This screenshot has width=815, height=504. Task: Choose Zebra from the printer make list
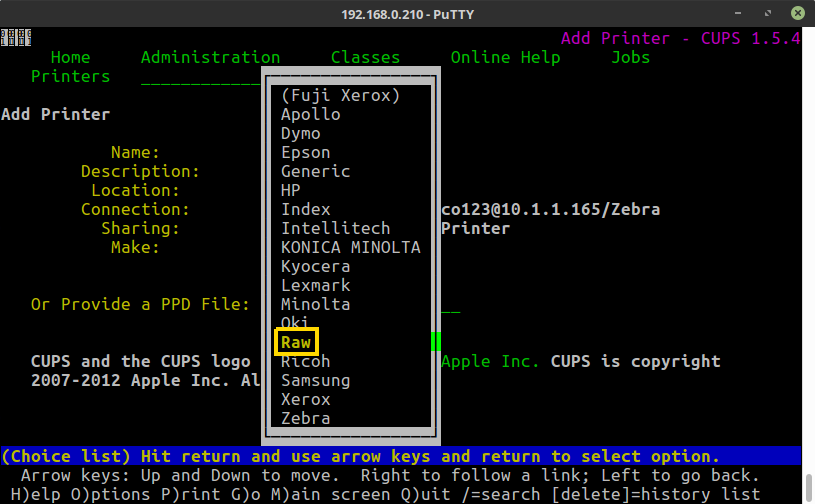[x=305, y=418]
